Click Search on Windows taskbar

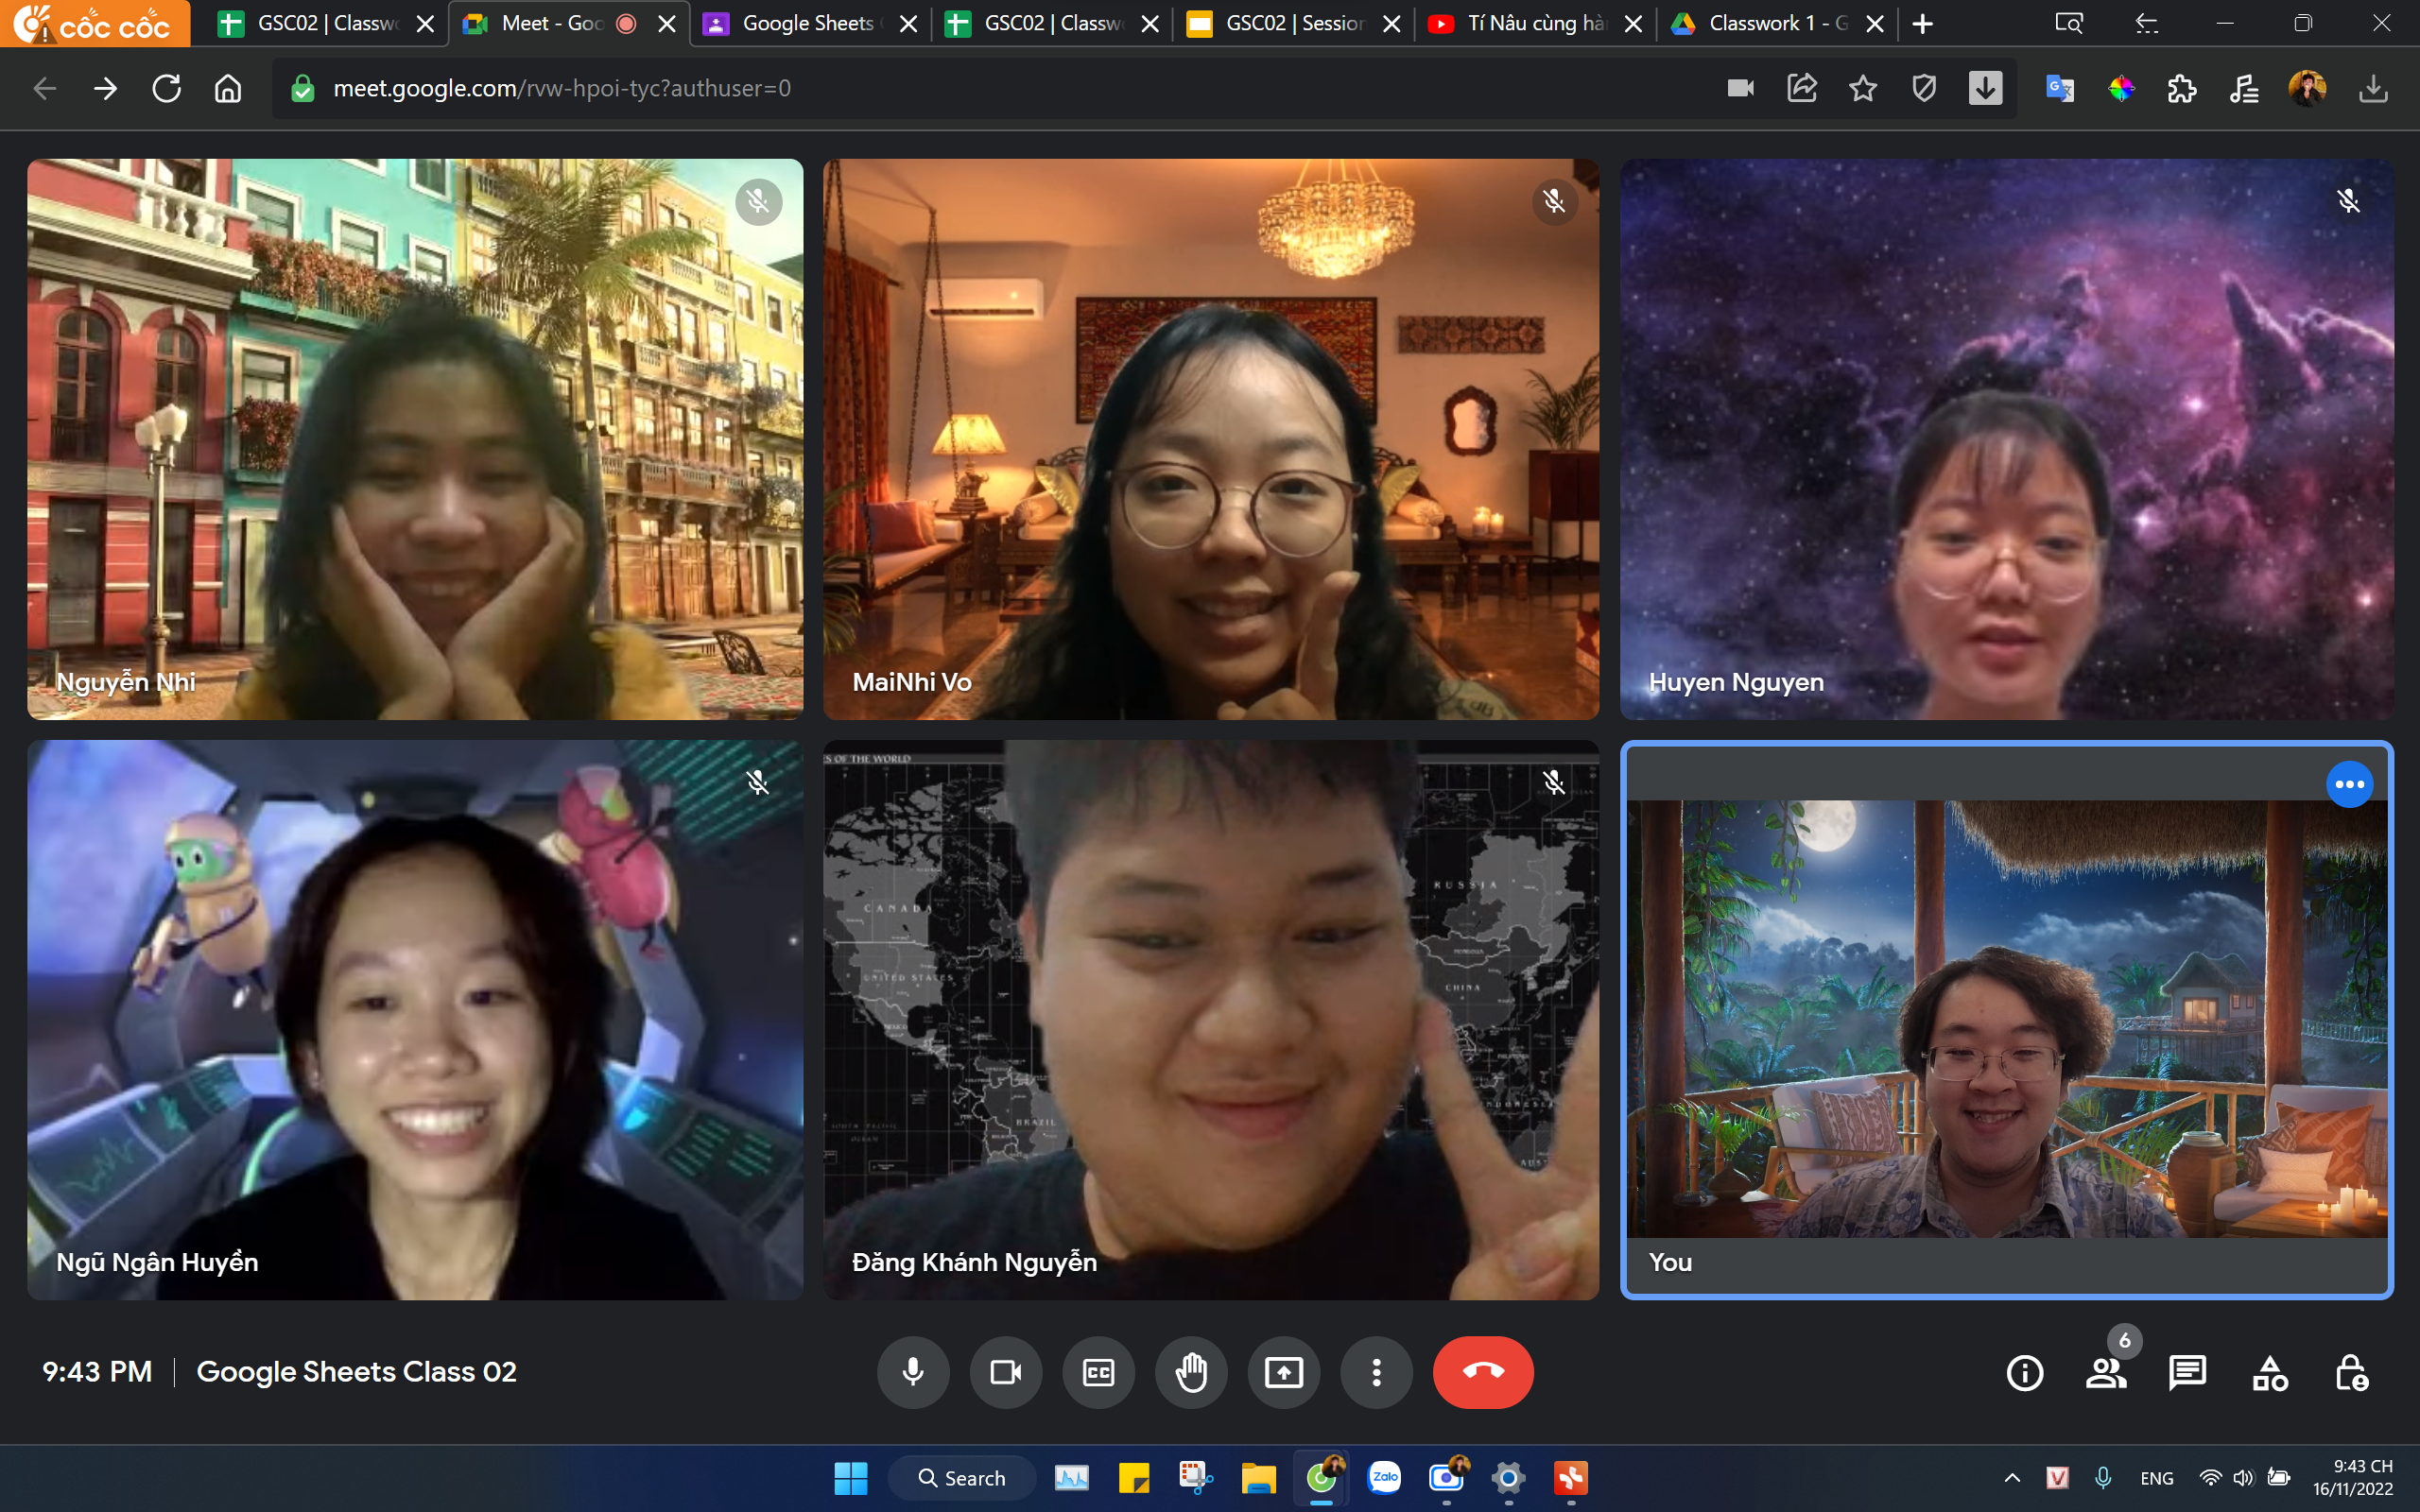point(961,1478)
